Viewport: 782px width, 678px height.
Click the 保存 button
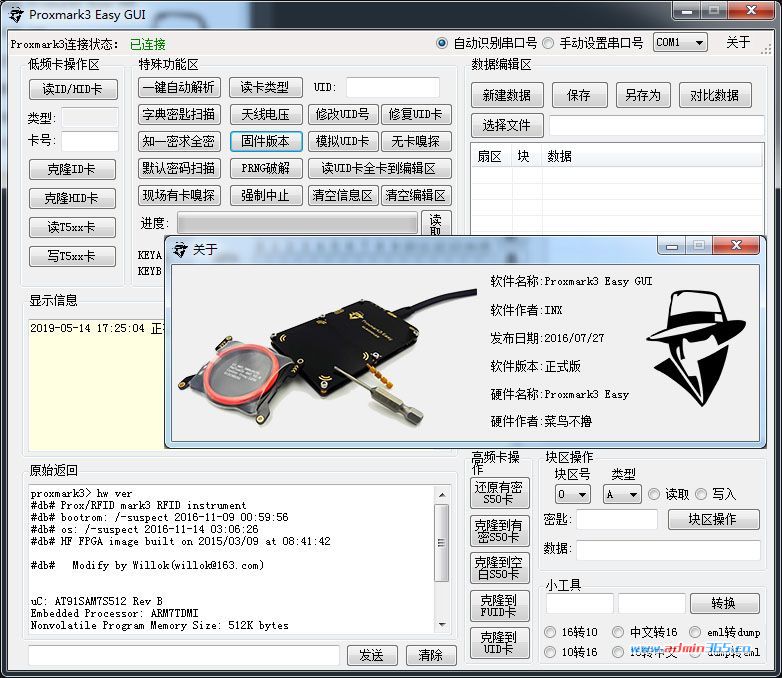point(580,95)
